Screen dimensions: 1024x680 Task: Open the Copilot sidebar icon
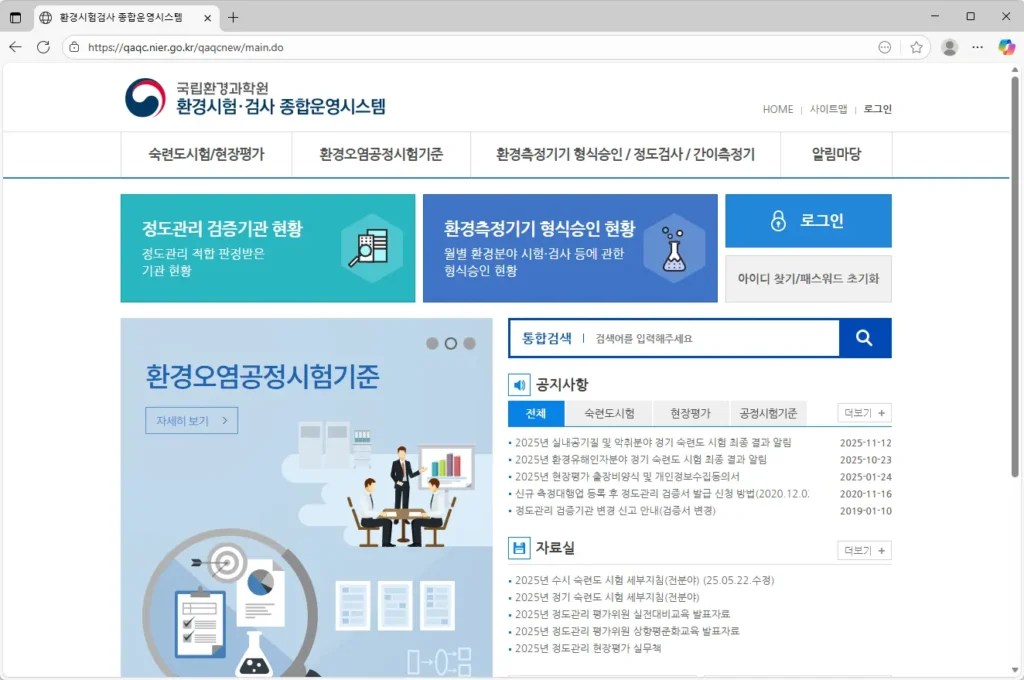click(1006, 47)
